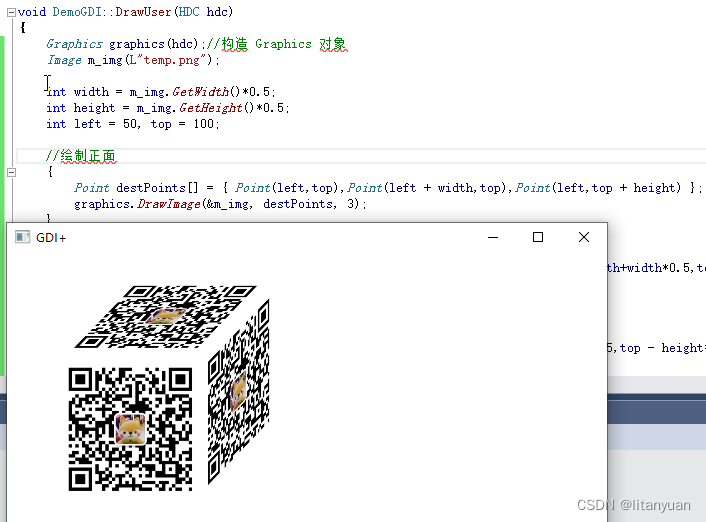The height and width of the screenshot is (522, 706).
Task: Click the "DrawUser" function name
Action: click(143, 12)
